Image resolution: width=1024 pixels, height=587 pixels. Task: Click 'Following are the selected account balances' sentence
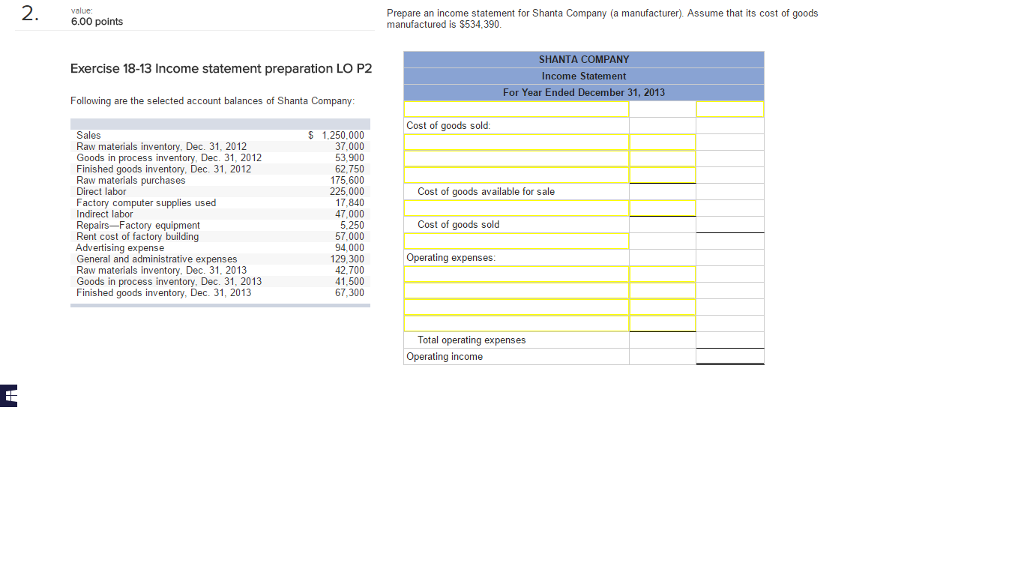coord(212,101)
